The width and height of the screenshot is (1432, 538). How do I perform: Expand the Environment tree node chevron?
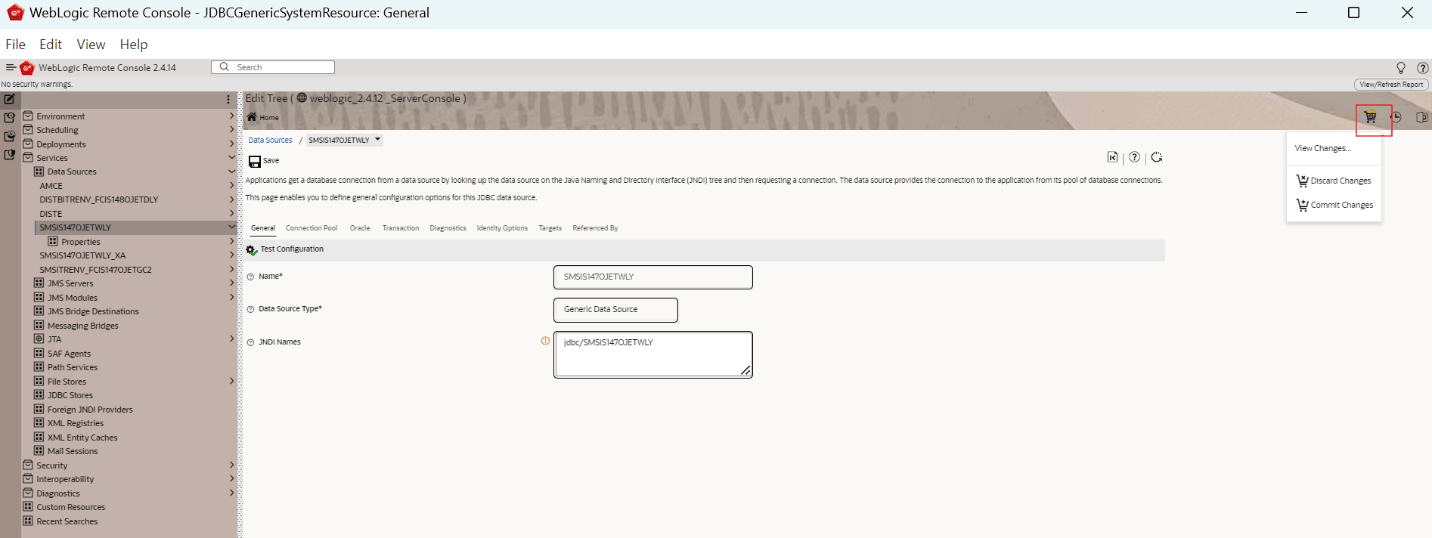pos(232,116)
